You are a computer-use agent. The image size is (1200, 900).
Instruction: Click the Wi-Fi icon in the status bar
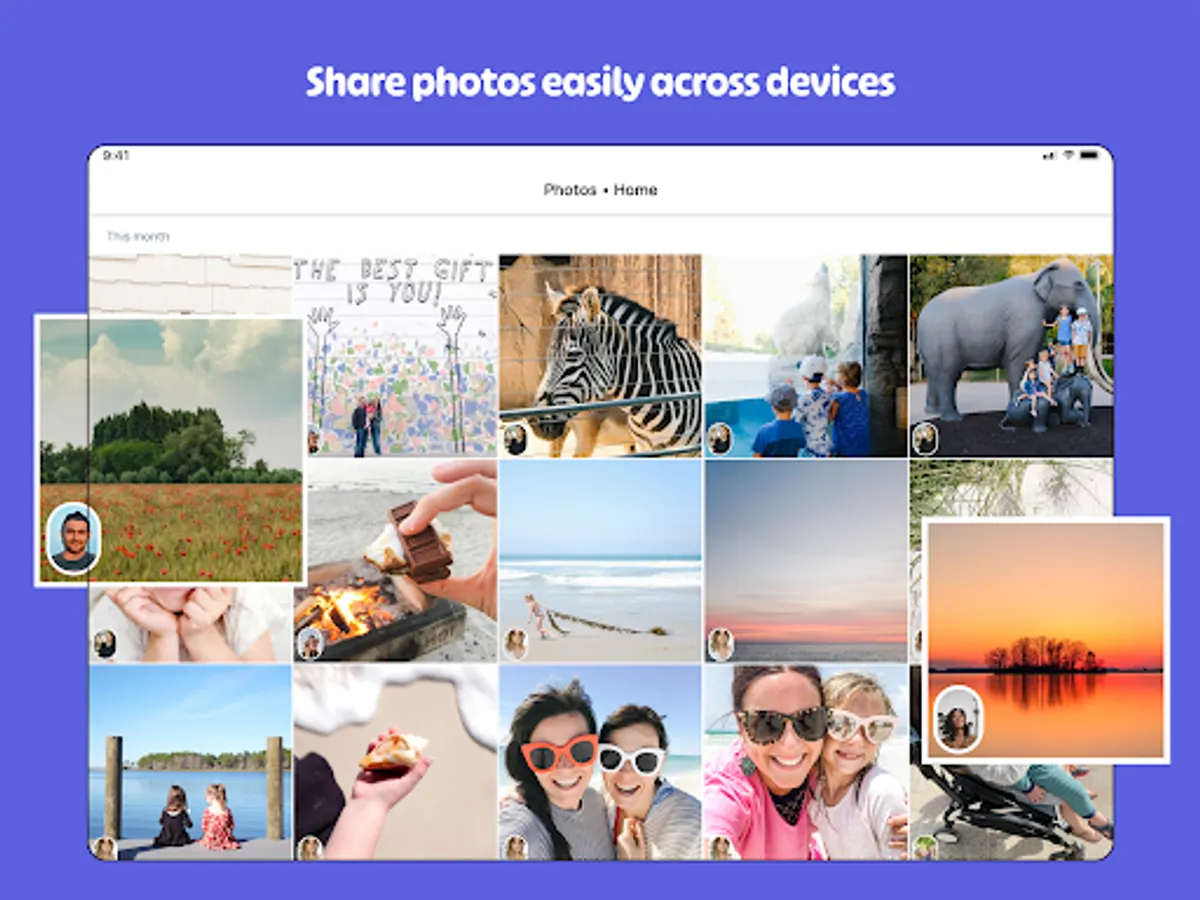pyautogui.click(x=1067, y=156)
